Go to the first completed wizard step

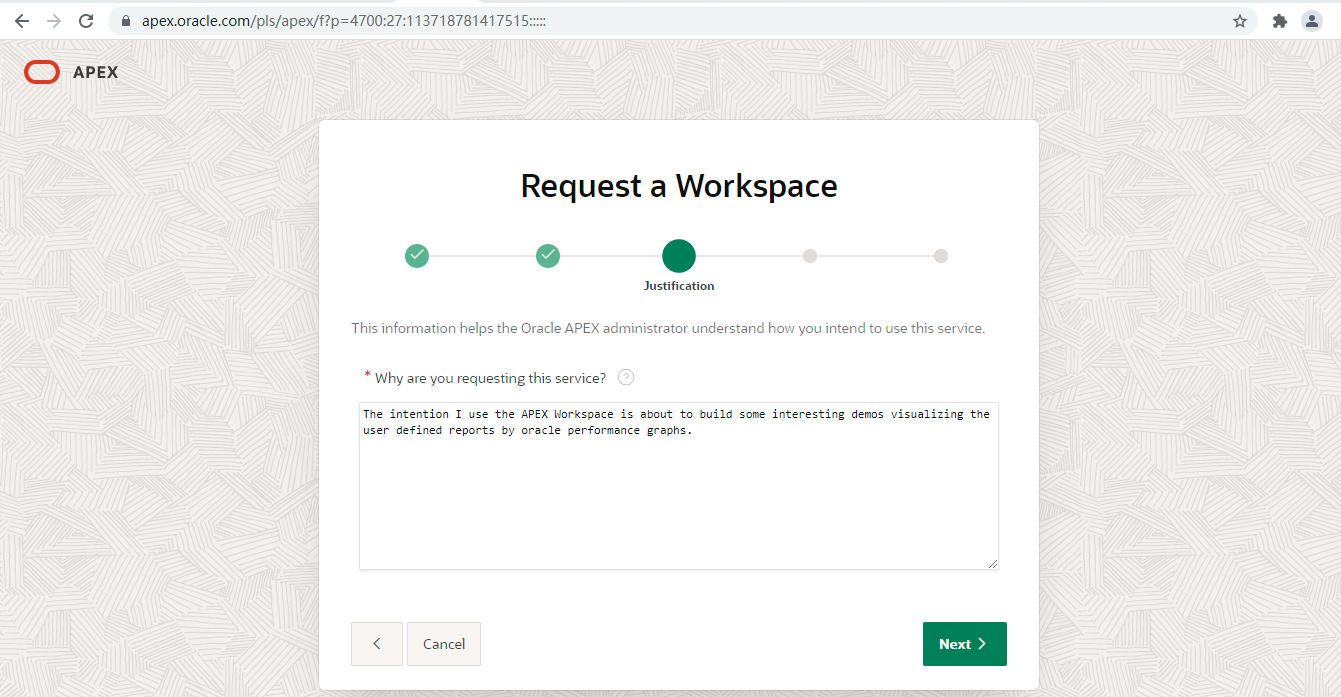click(x=417, y=256)
